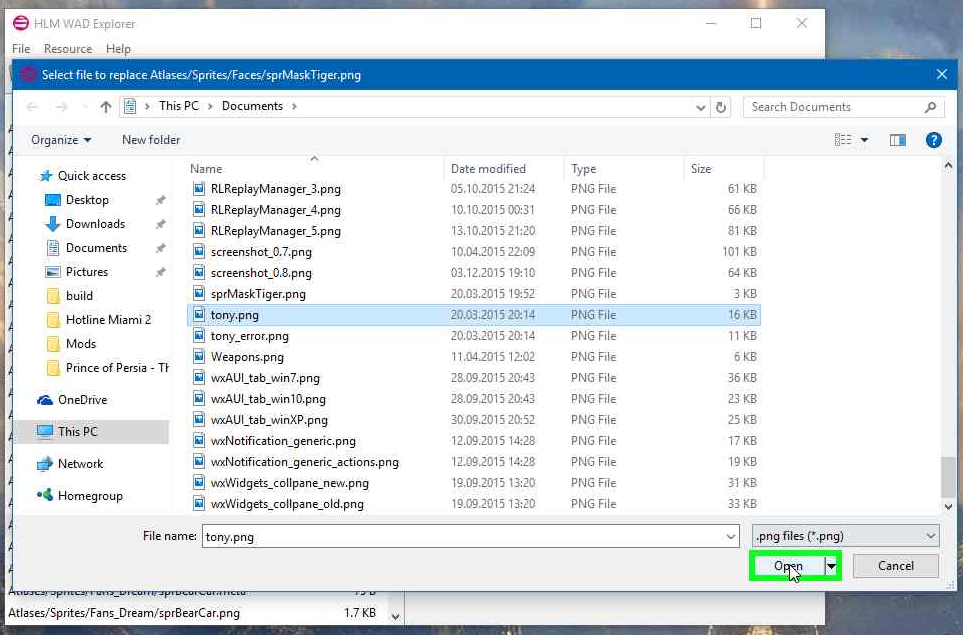Open help via the question mark icon

tap(933, 139)
